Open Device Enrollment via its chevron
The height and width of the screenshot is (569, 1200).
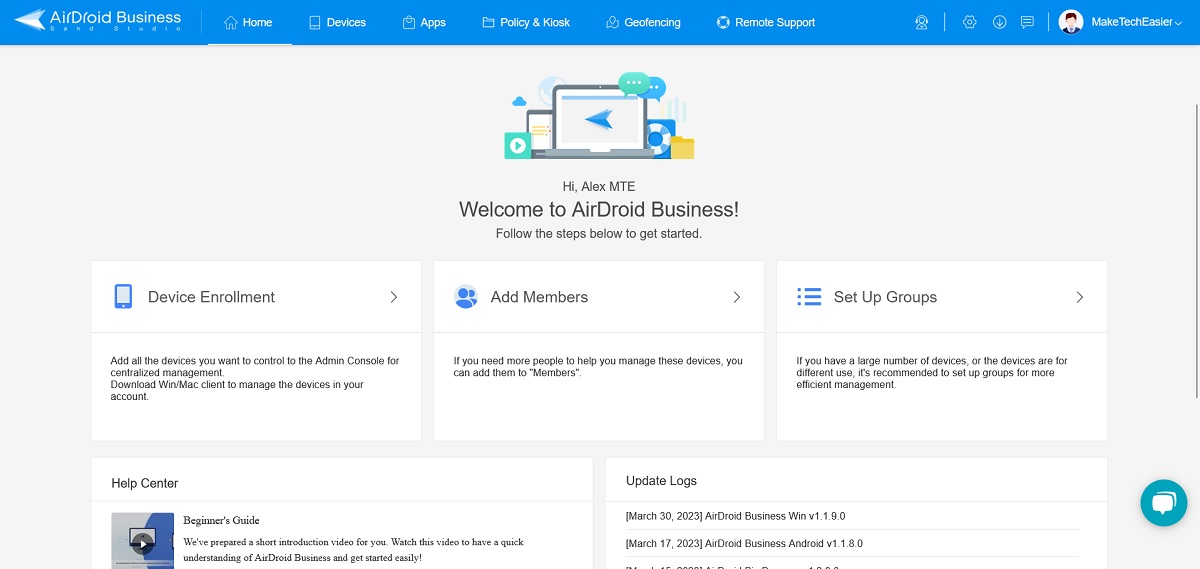[x=394, y=297]
